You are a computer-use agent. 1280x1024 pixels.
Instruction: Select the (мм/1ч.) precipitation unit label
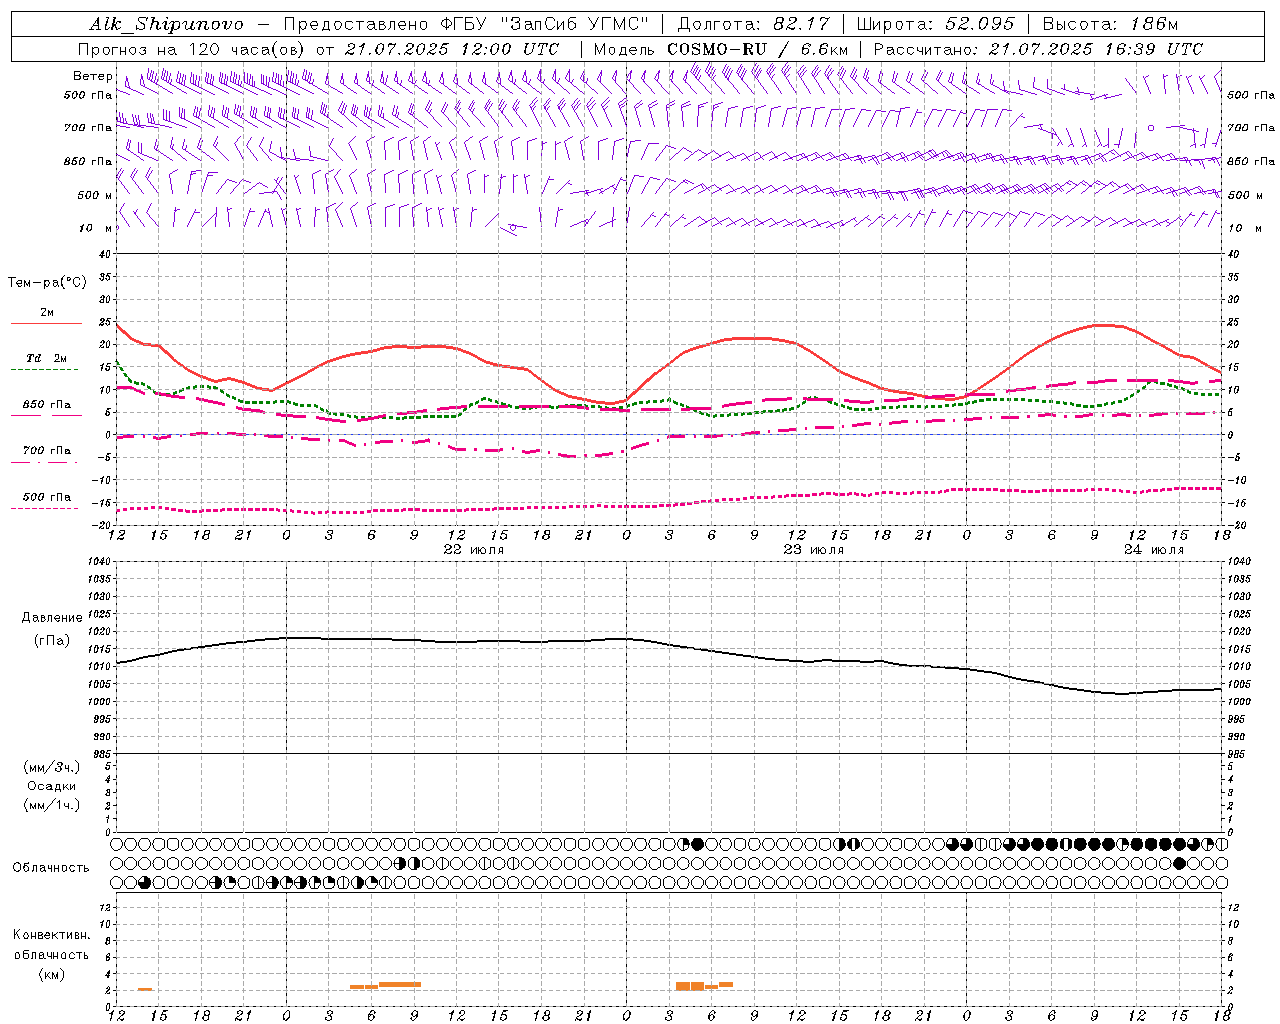(52, 805)
